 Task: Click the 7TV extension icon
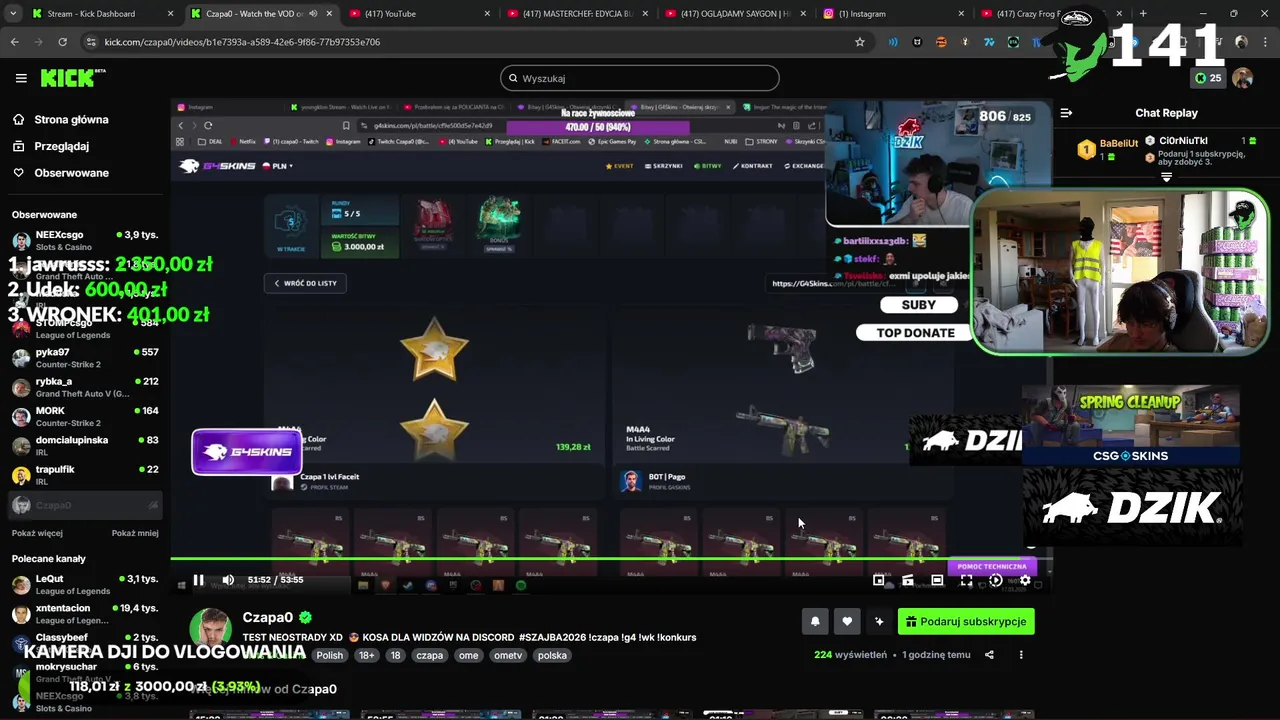989,42
